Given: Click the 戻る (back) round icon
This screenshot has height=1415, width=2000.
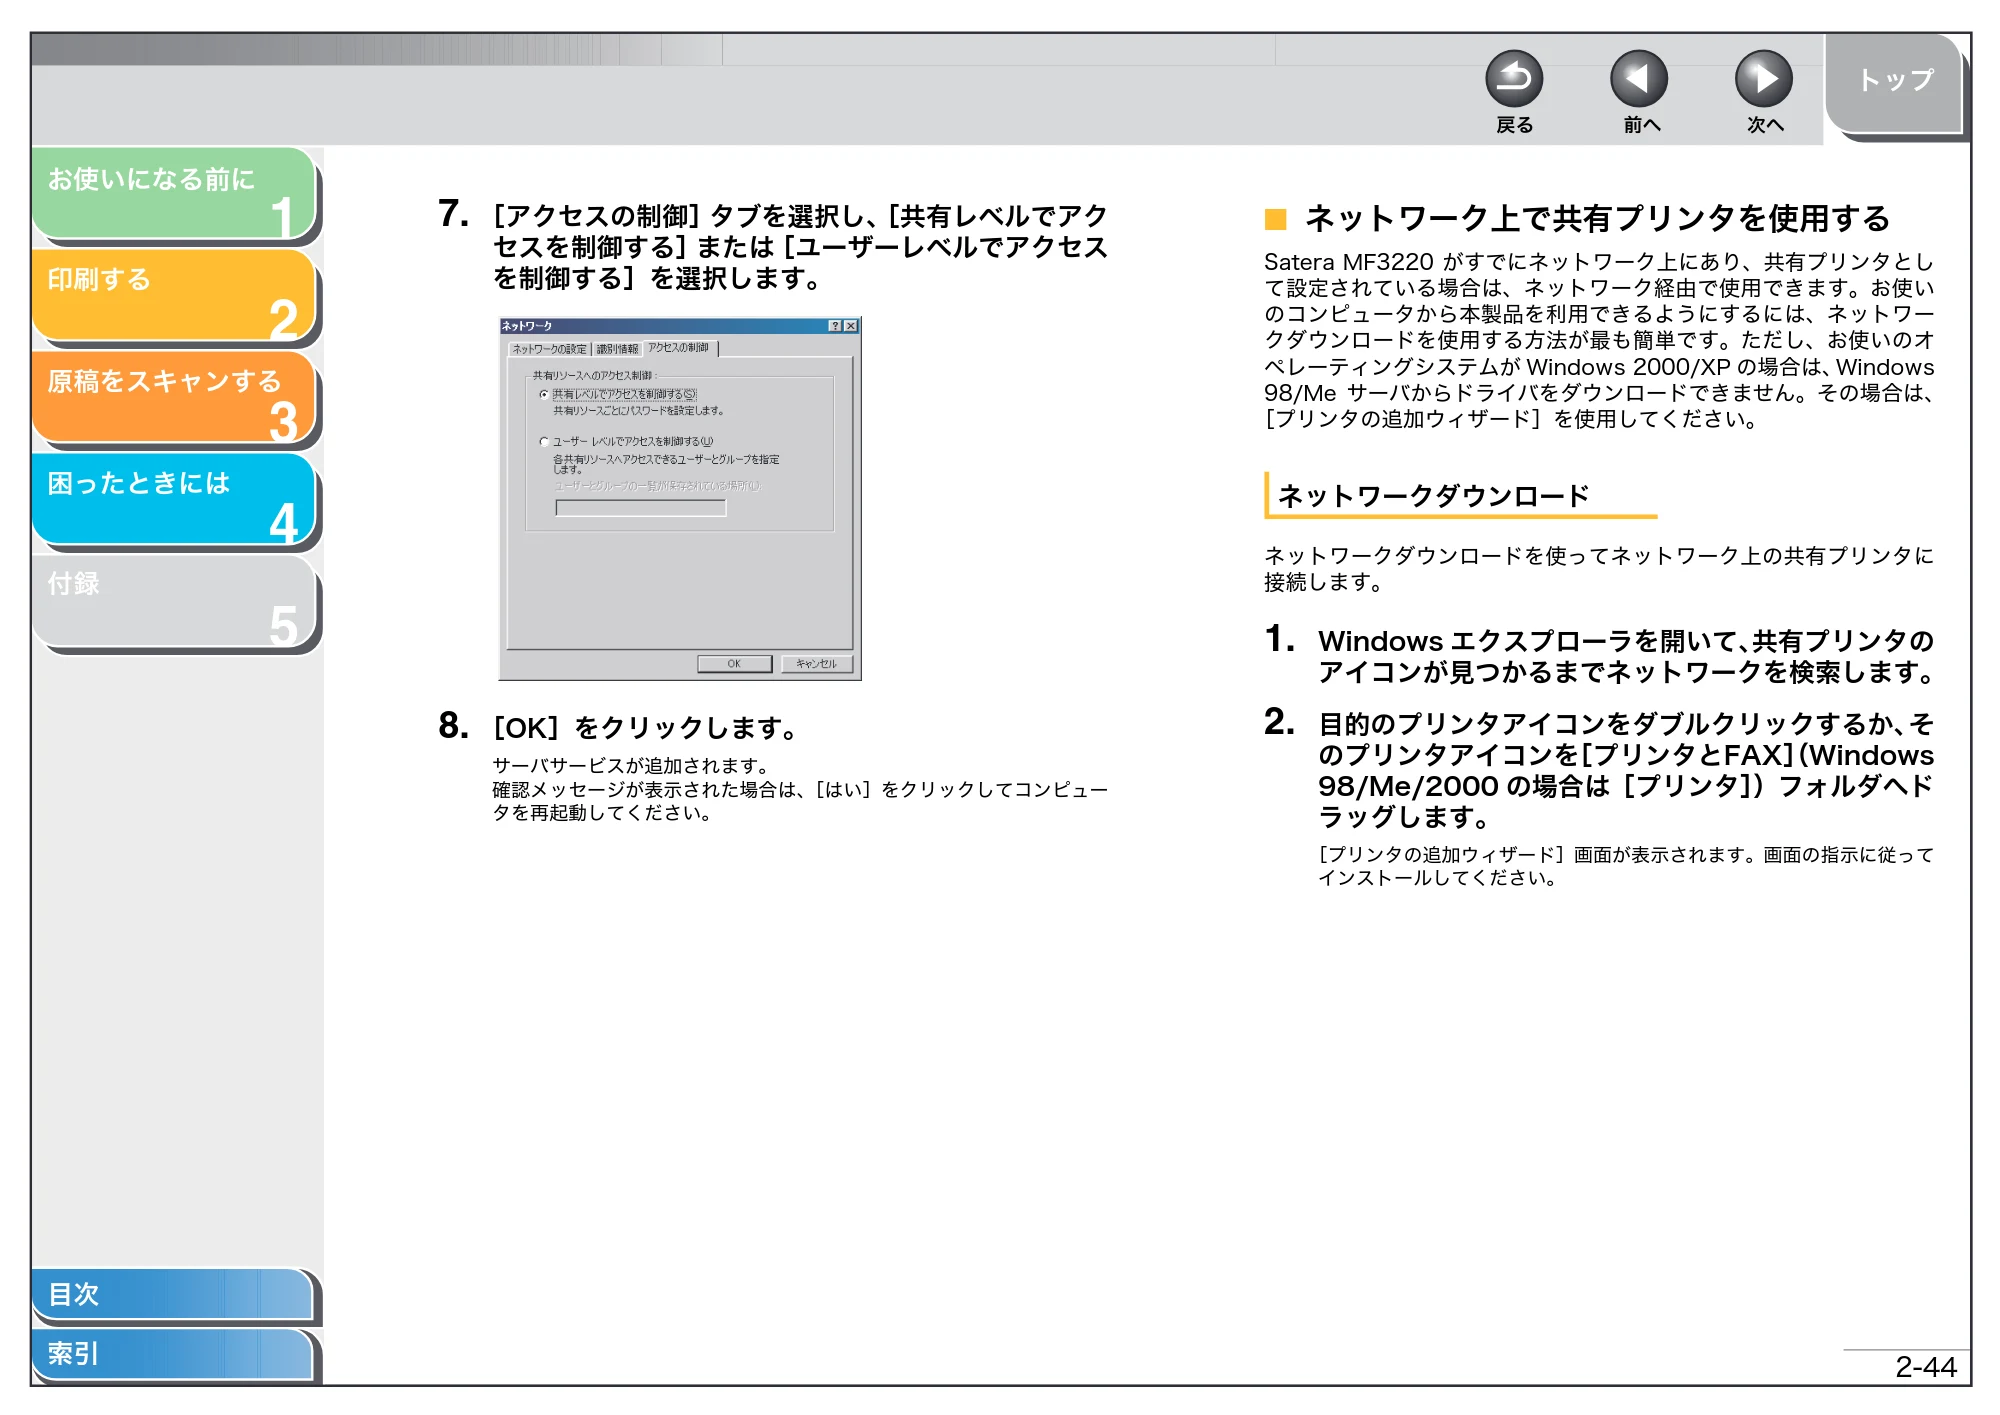Looking at the screenshot, I should tap(1513, 79).
